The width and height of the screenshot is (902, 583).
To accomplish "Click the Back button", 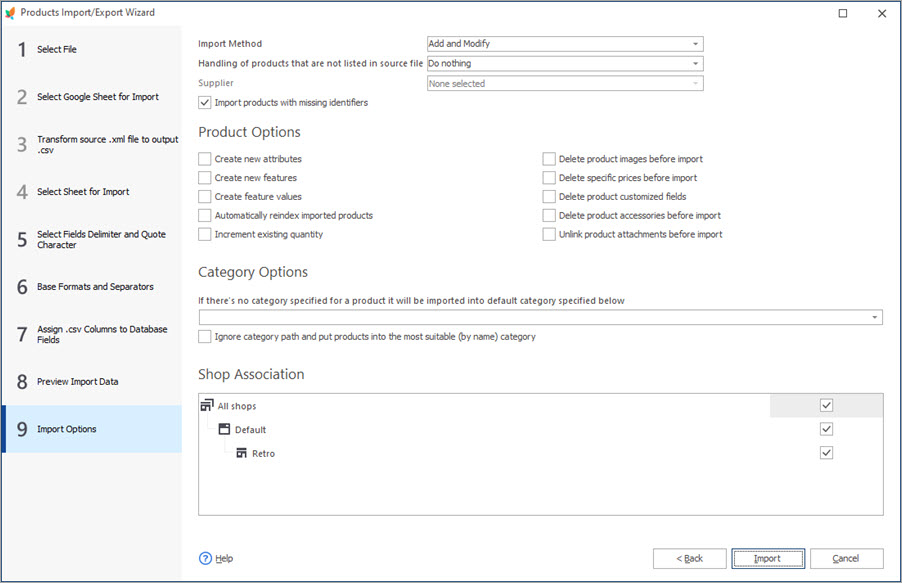I will (x=689, y=558).
